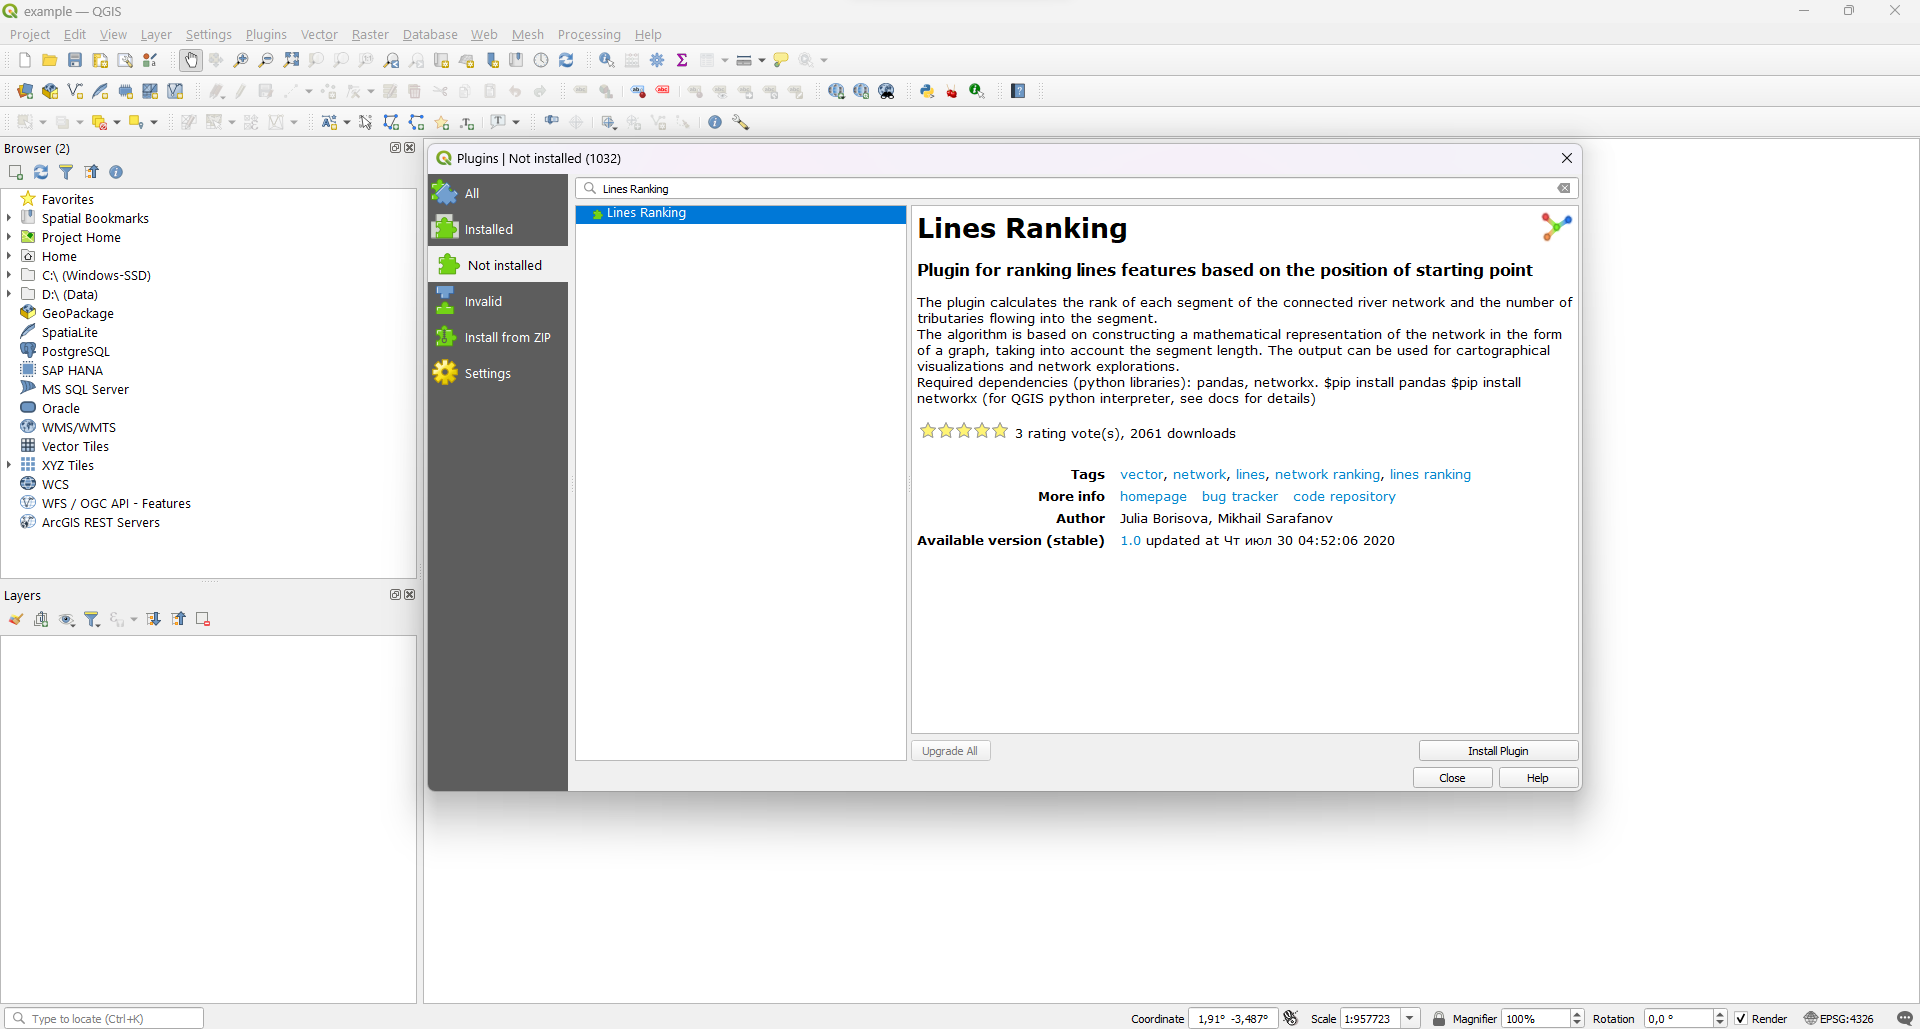1920x1029 pixels.
Task: Refresh the Browser panel
Action: click(x=41, y=172)
